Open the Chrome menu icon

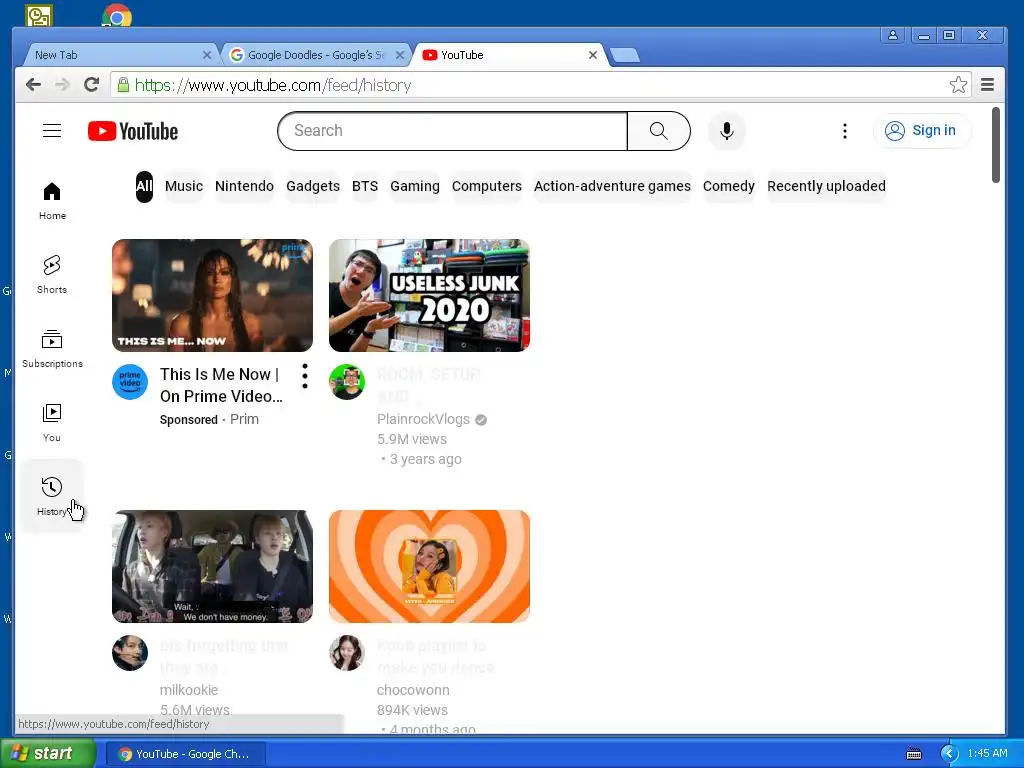click(x=987, y=84)
